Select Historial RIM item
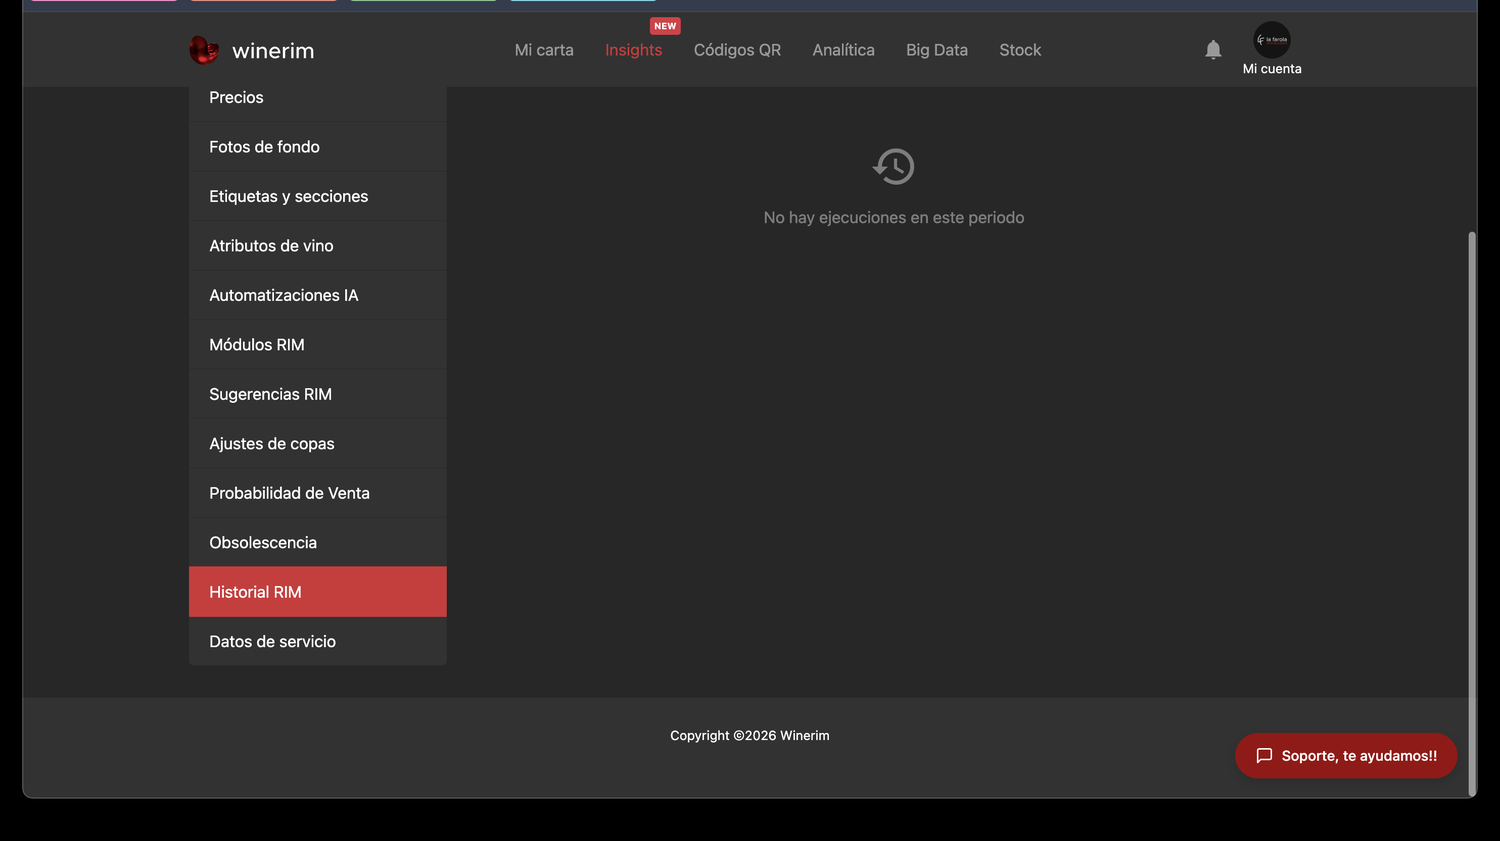1500x841 pixels. pos(318,592)
